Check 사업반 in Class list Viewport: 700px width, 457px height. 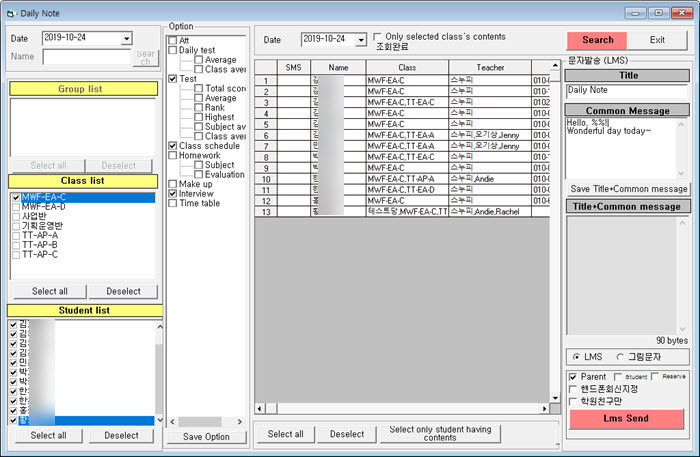16,216
